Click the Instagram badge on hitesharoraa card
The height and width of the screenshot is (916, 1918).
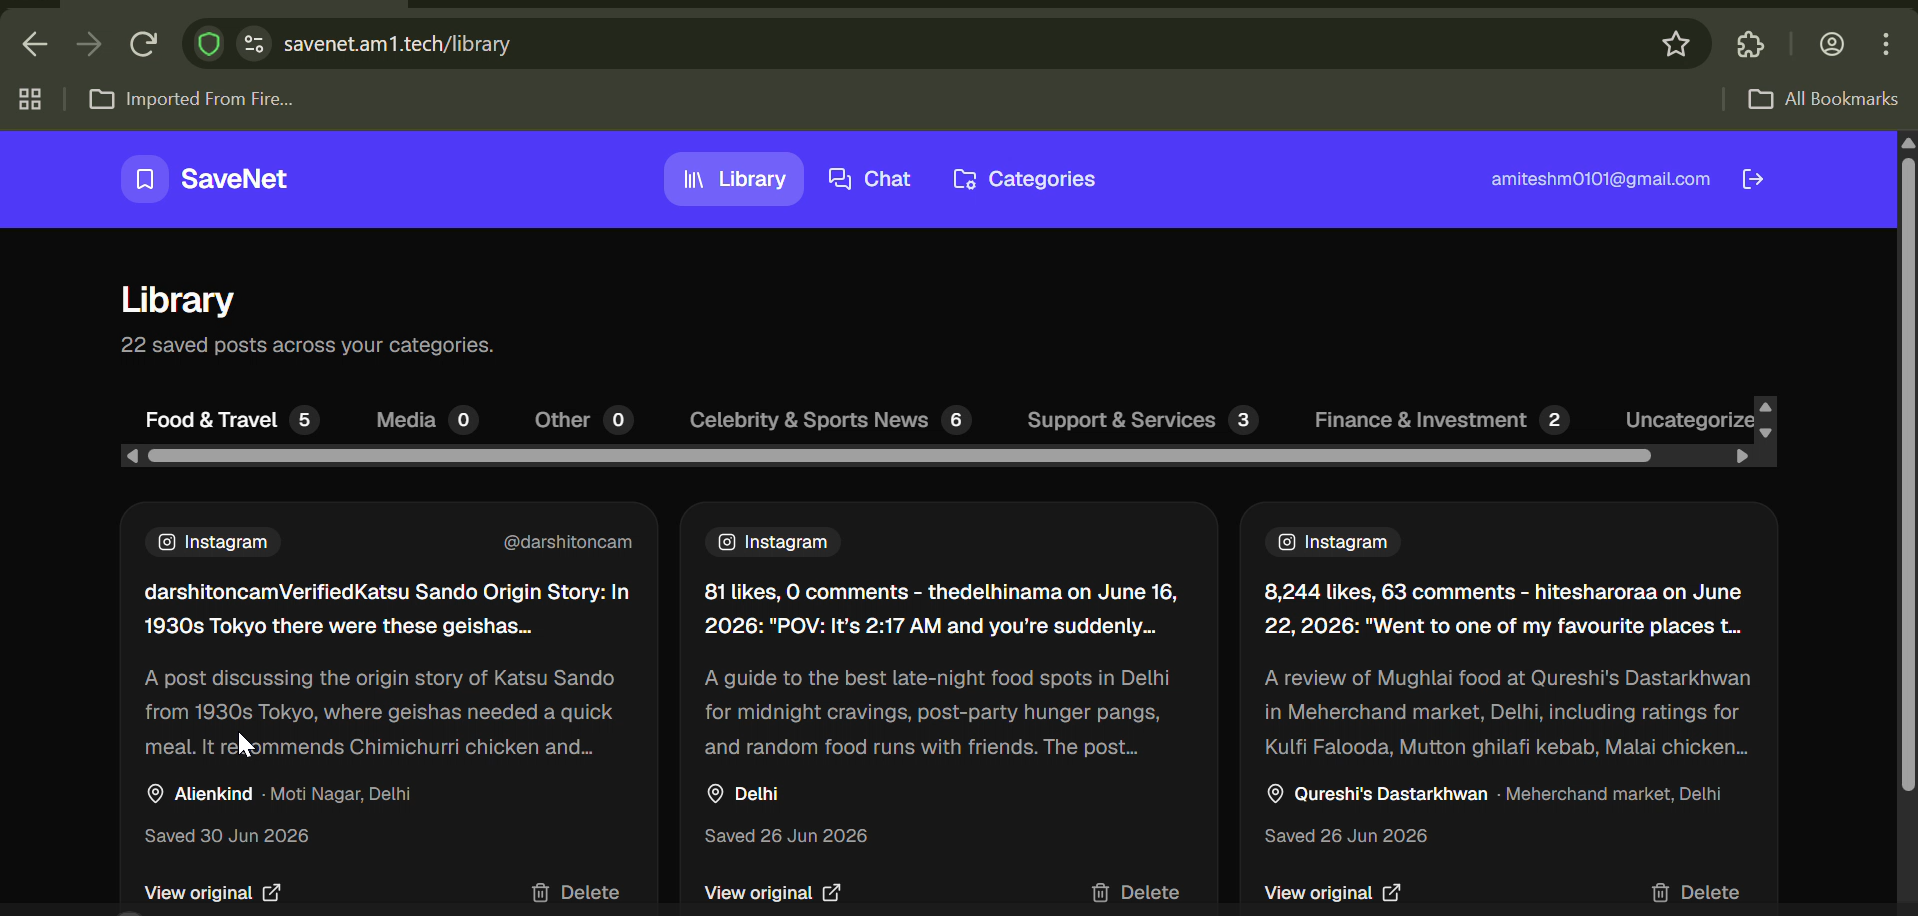point(1333,542)
